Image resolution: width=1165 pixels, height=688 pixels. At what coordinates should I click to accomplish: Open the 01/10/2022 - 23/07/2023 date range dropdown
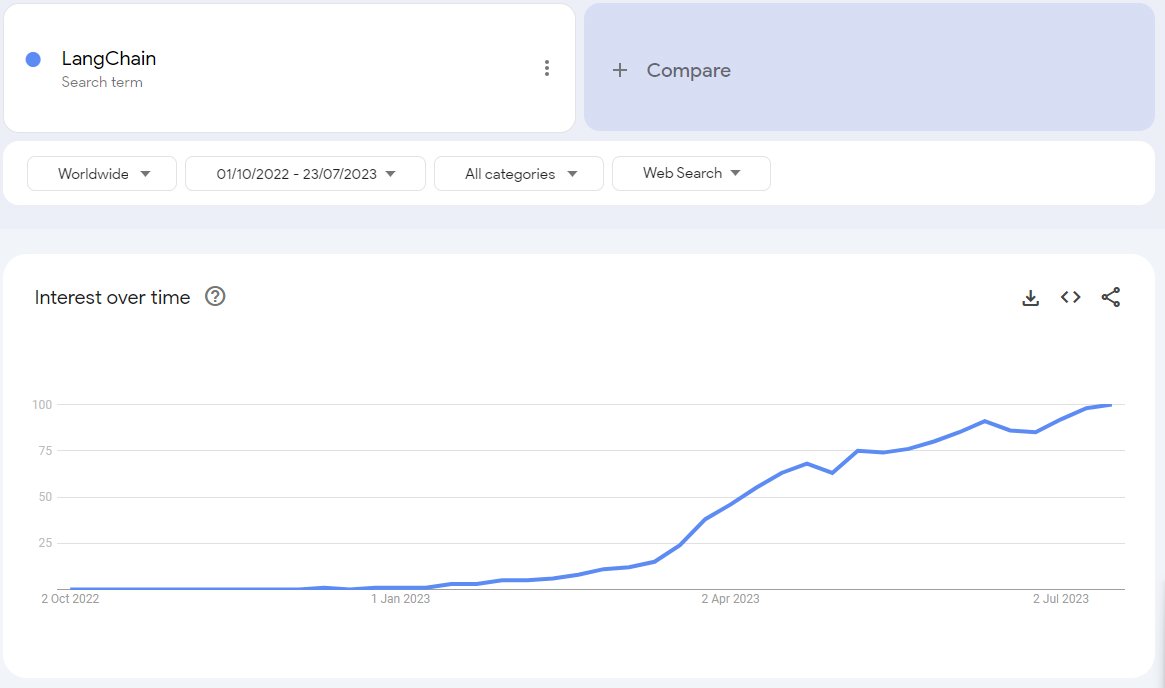click(x=305, y=174)
